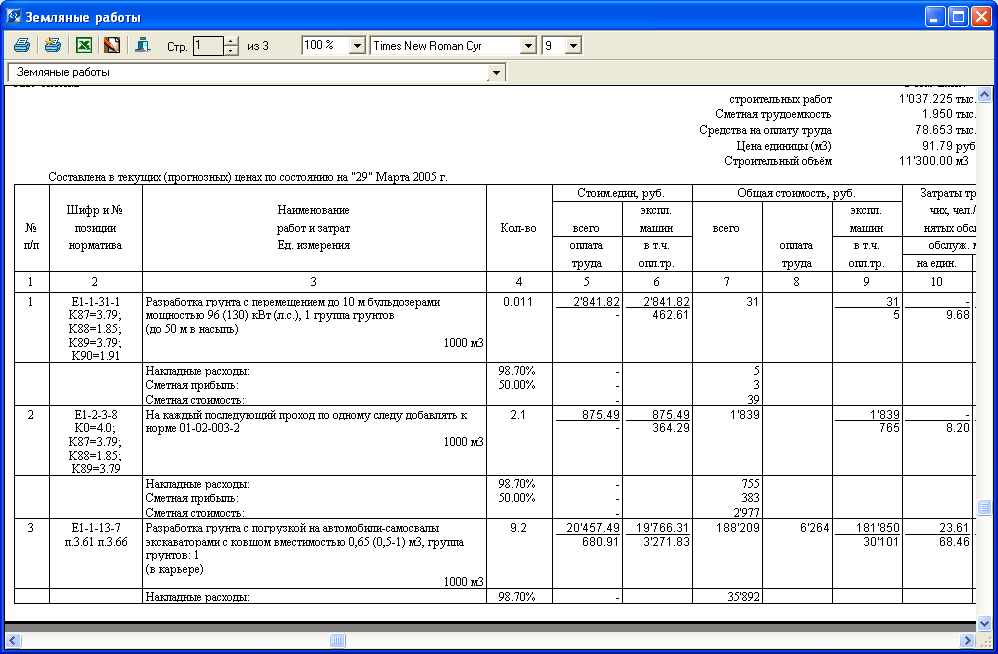The width and height of the screenshot is (998, 654).
Task: Click the vertical scrollbar up arrow
Action: pos(984,95)
